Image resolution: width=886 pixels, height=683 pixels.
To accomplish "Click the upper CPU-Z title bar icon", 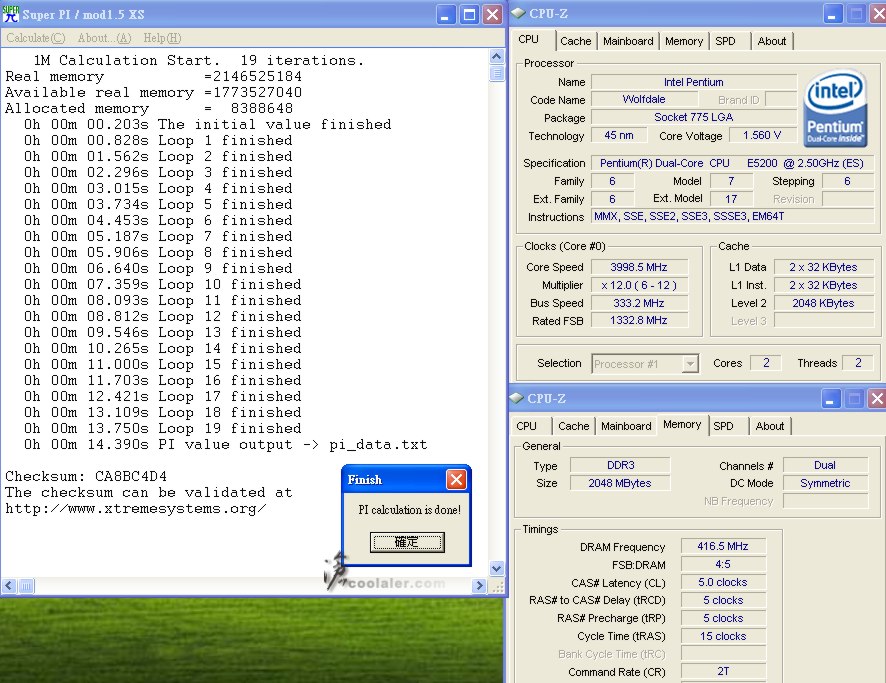I will [518, 14].
